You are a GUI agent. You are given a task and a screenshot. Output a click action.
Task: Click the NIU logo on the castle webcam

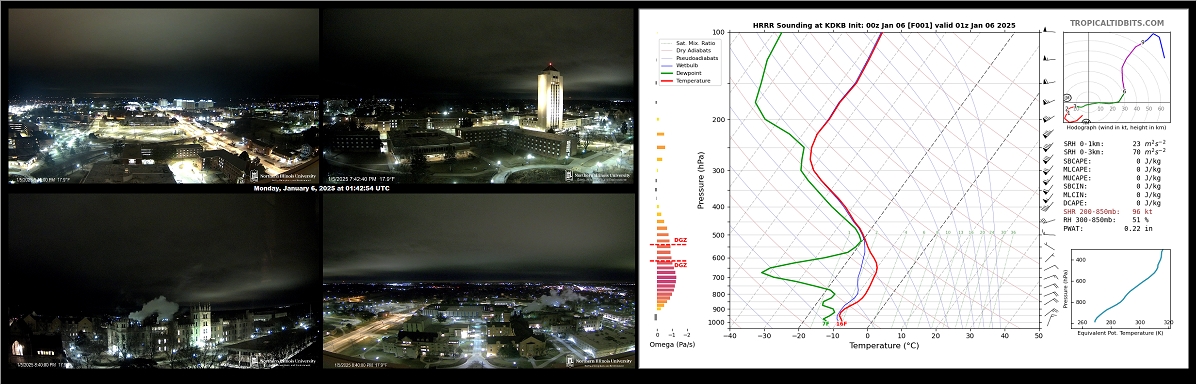285,361
